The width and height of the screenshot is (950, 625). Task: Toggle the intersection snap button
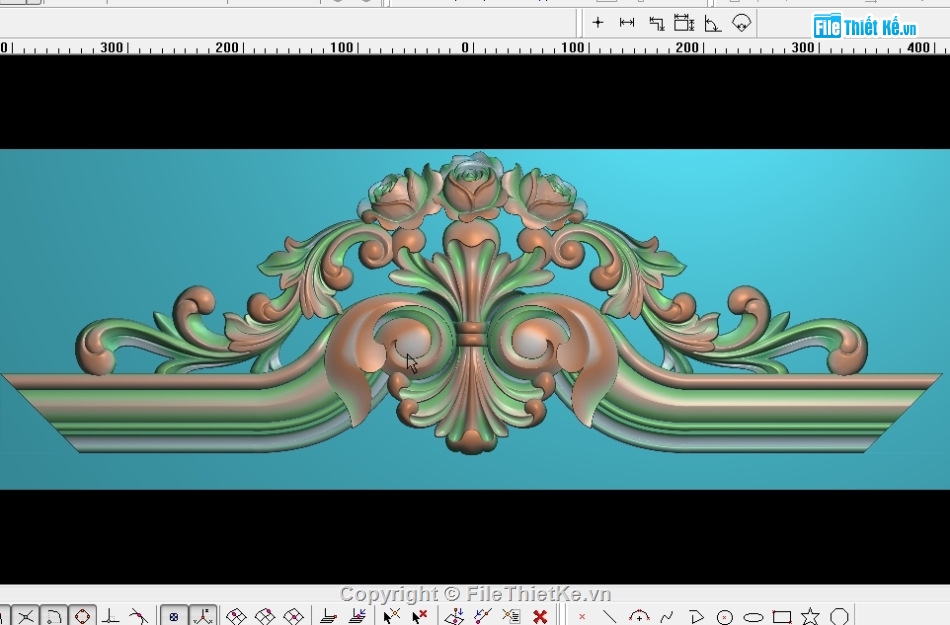pyautogui.click(x=26, y=617)
